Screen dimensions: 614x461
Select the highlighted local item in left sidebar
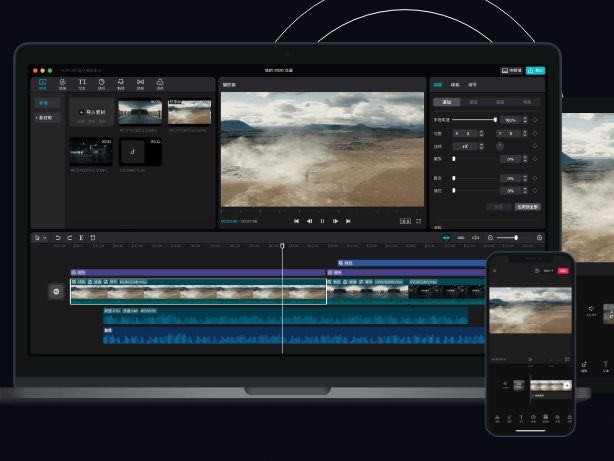47,103
